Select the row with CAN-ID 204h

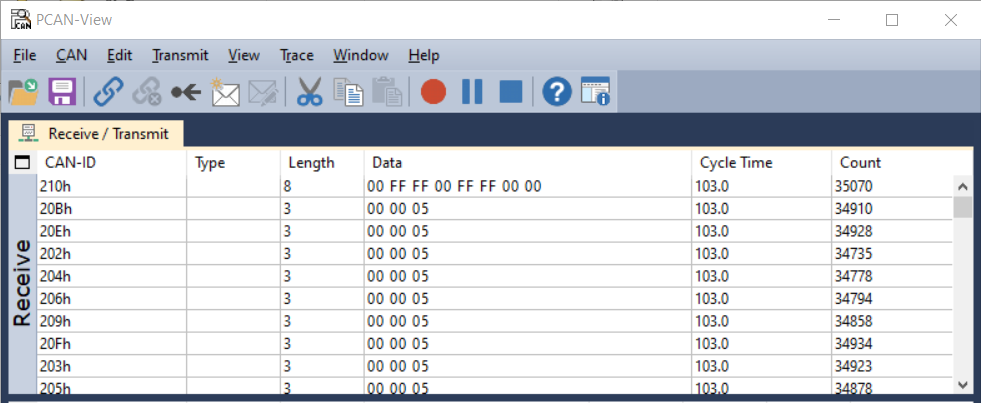point(494,276)
